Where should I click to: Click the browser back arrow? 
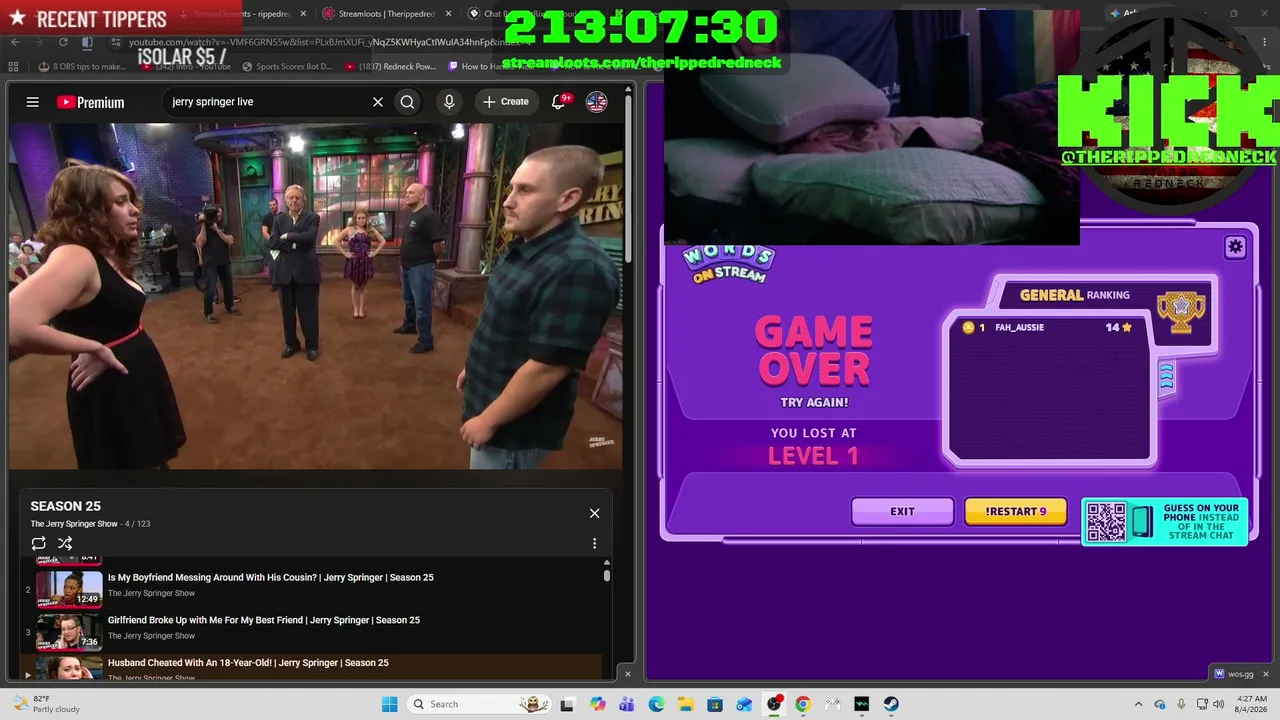pos(15,42)
